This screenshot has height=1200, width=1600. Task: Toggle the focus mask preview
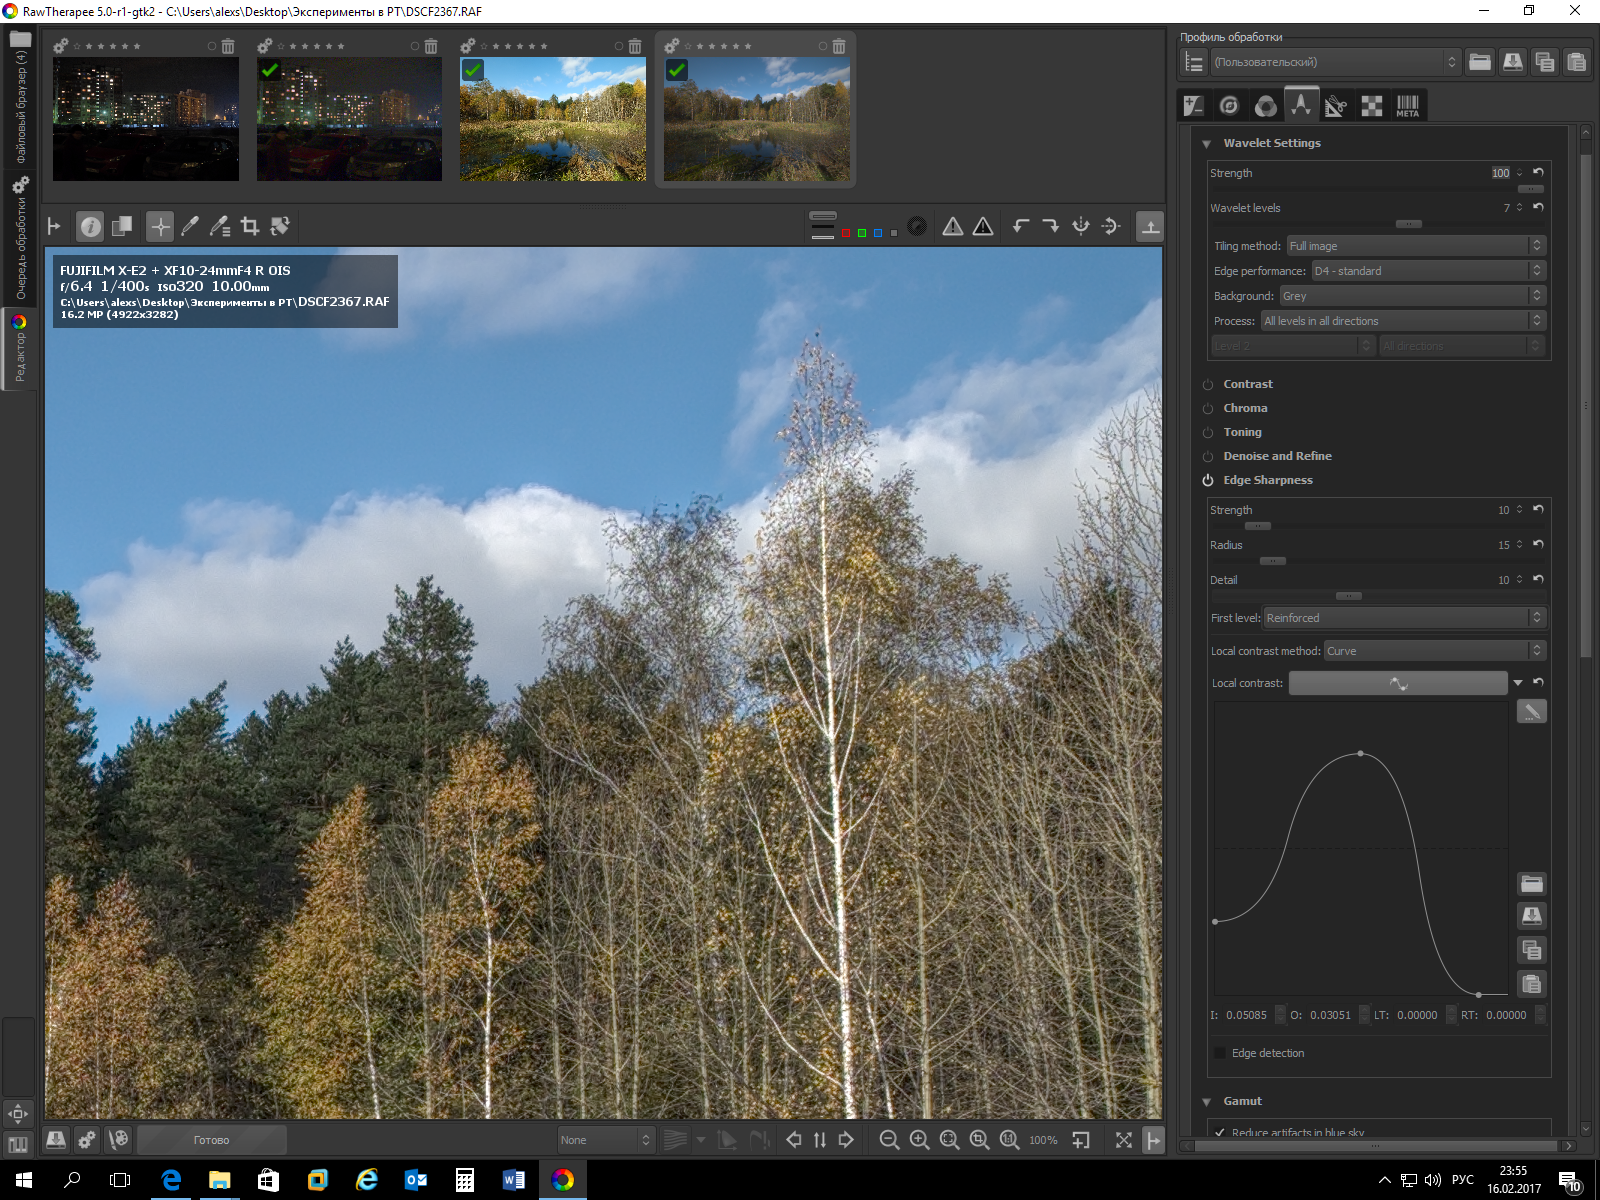(x=917, y=227)
